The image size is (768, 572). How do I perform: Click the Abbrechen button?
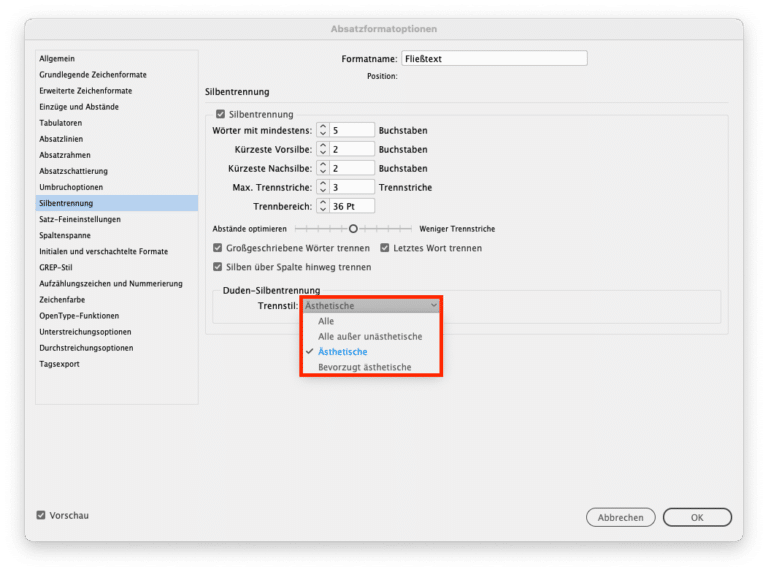pos(621,517)
